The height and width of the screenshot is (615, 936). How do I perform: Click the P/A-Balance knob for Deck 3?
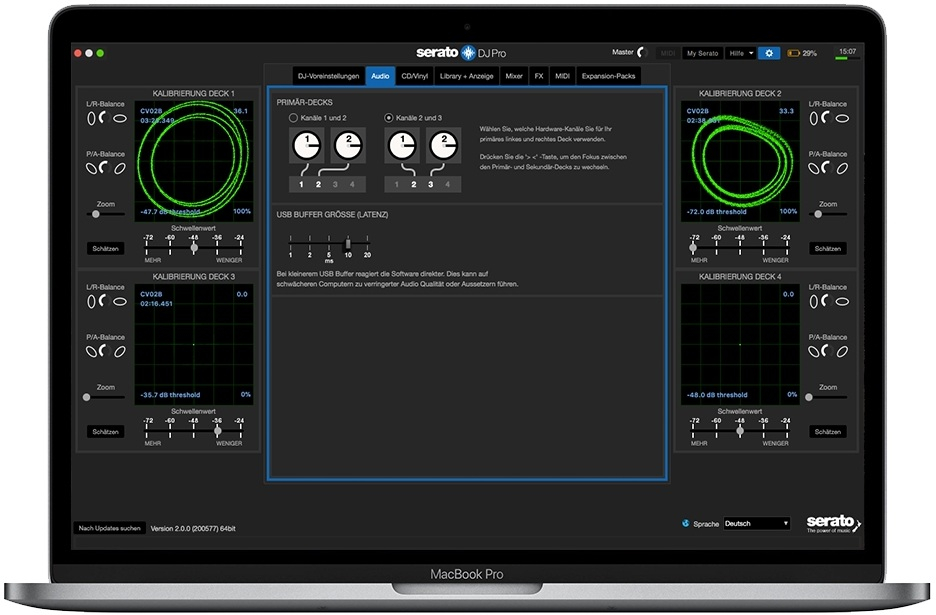pos(106,352)
